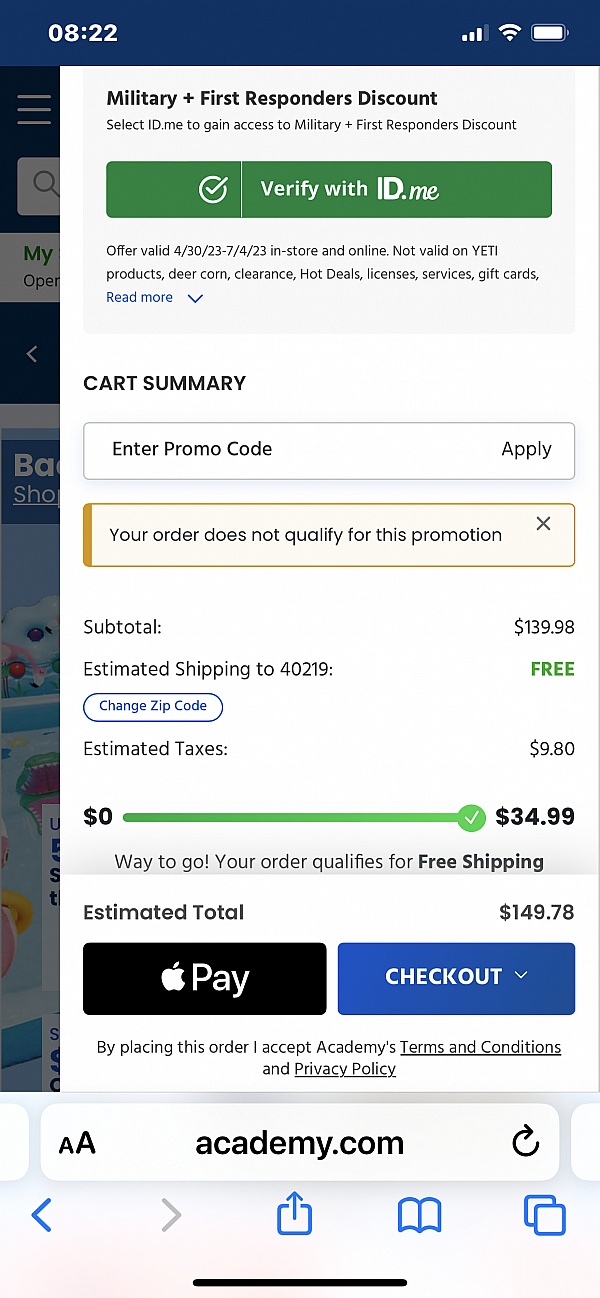This screenshot has height=1298, width=600.
Task: Open the CHECKOUT options dropdown
Action: [521, 978]
